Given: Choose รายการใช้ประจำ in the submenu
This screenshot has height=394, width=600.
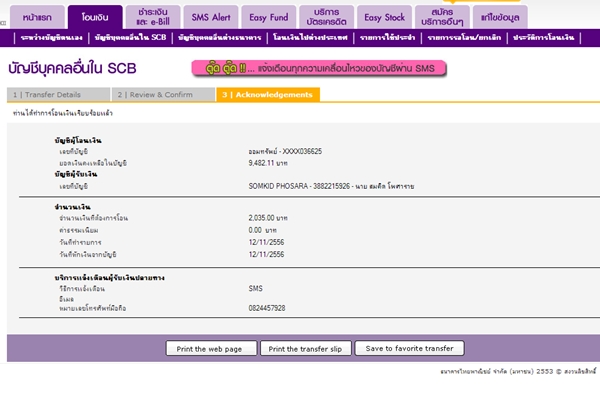Looking at the screenshot, I should (388, 37).
